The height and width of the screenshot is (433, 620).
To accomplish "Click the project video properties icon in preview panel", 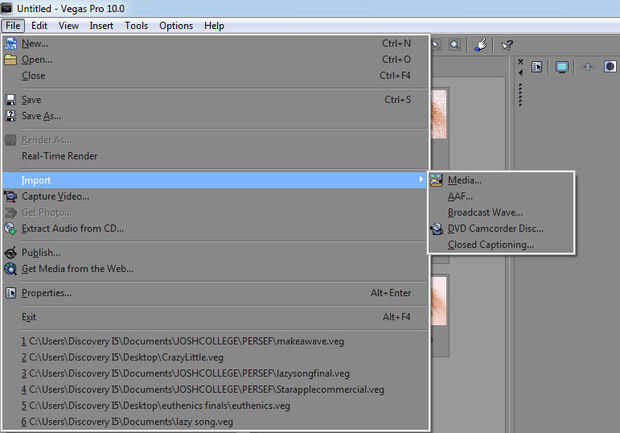I will (537, 67).
